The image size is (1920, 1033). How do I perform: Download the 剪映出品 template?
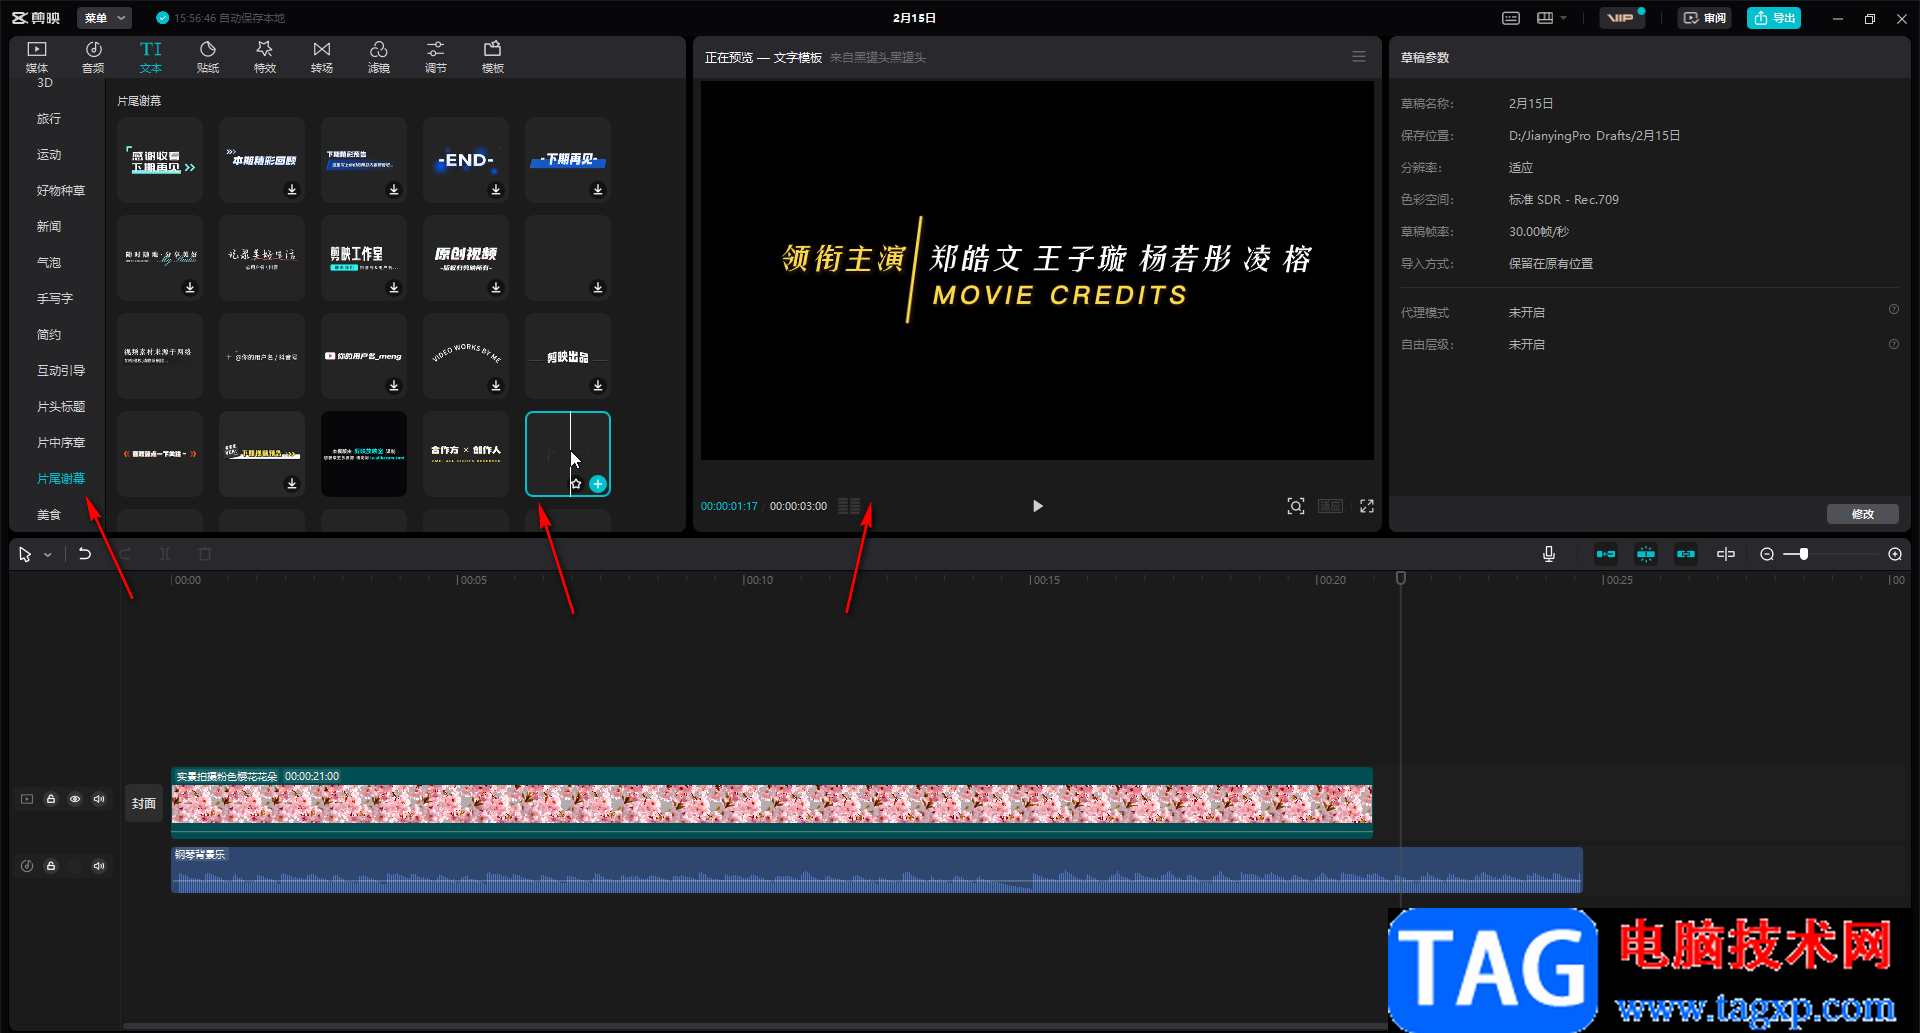[x=598, y=386]
